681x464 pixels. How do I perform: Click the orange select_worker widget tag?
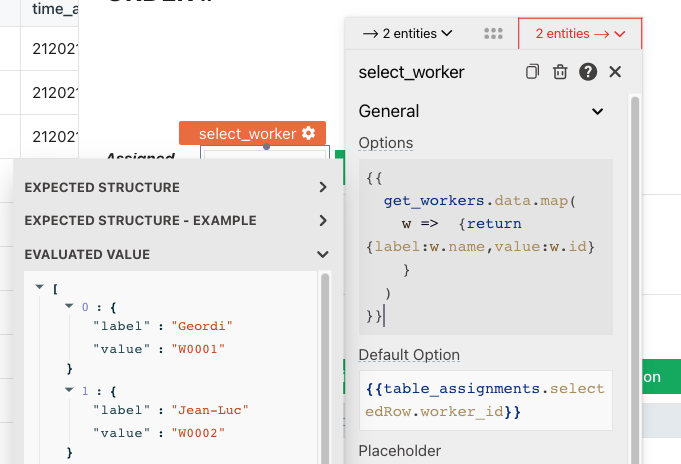point(248,134)
